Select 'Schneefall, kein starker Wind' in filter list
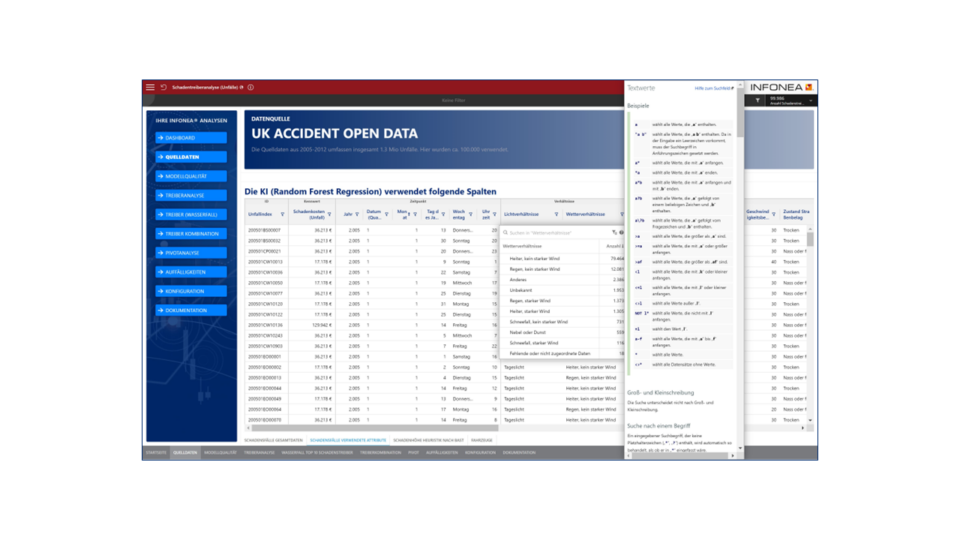 (563, 322)
